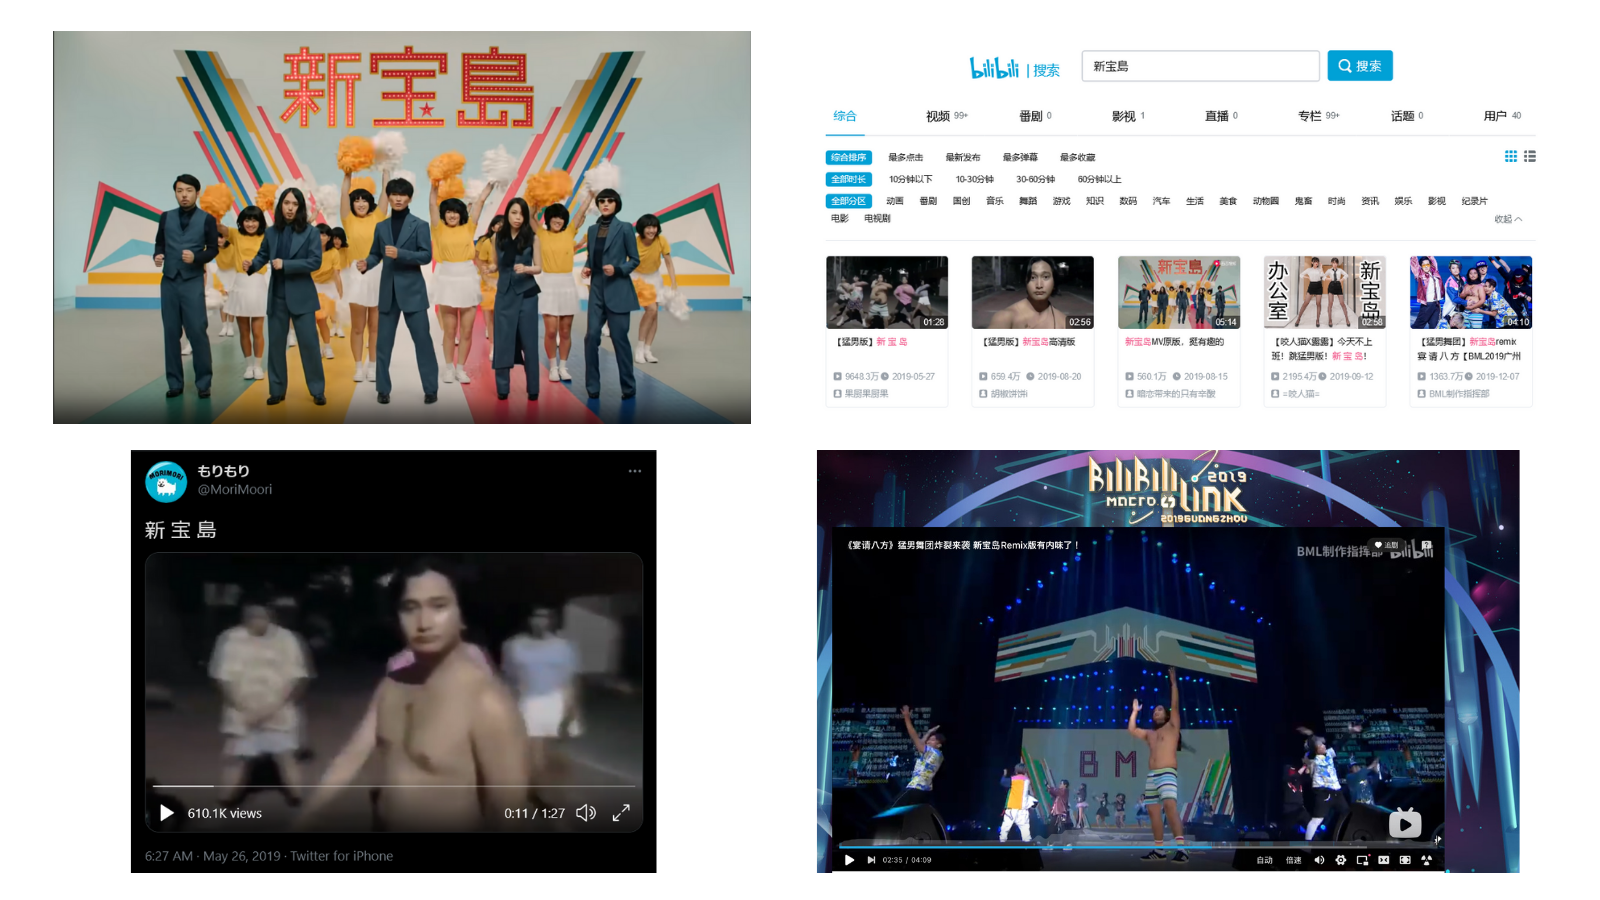Open bilibili player settings gear
This screenshot has width=1600, height=900.
pyautogui.click(x=1340, y=860)
